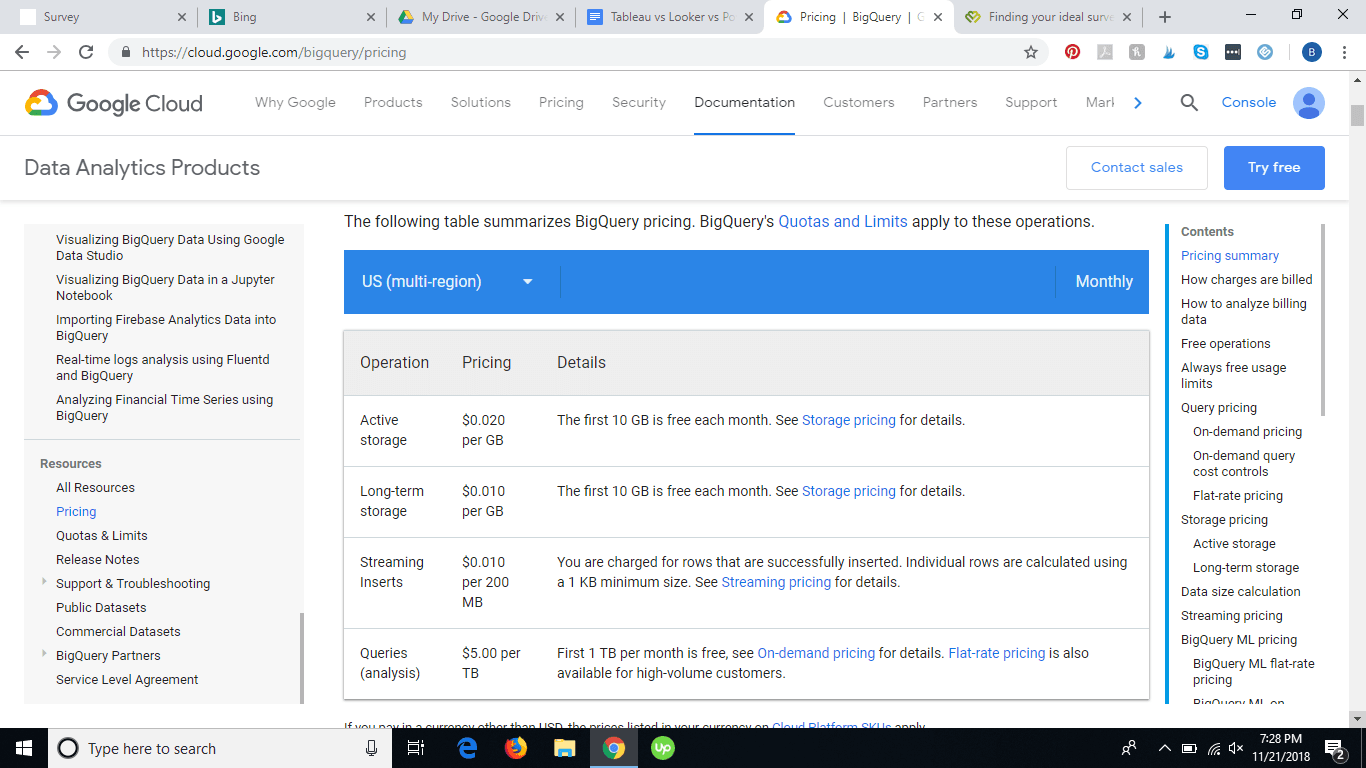
Task: Launch Microsoft Edge from the taskbar
Action: tap(467, 748)
